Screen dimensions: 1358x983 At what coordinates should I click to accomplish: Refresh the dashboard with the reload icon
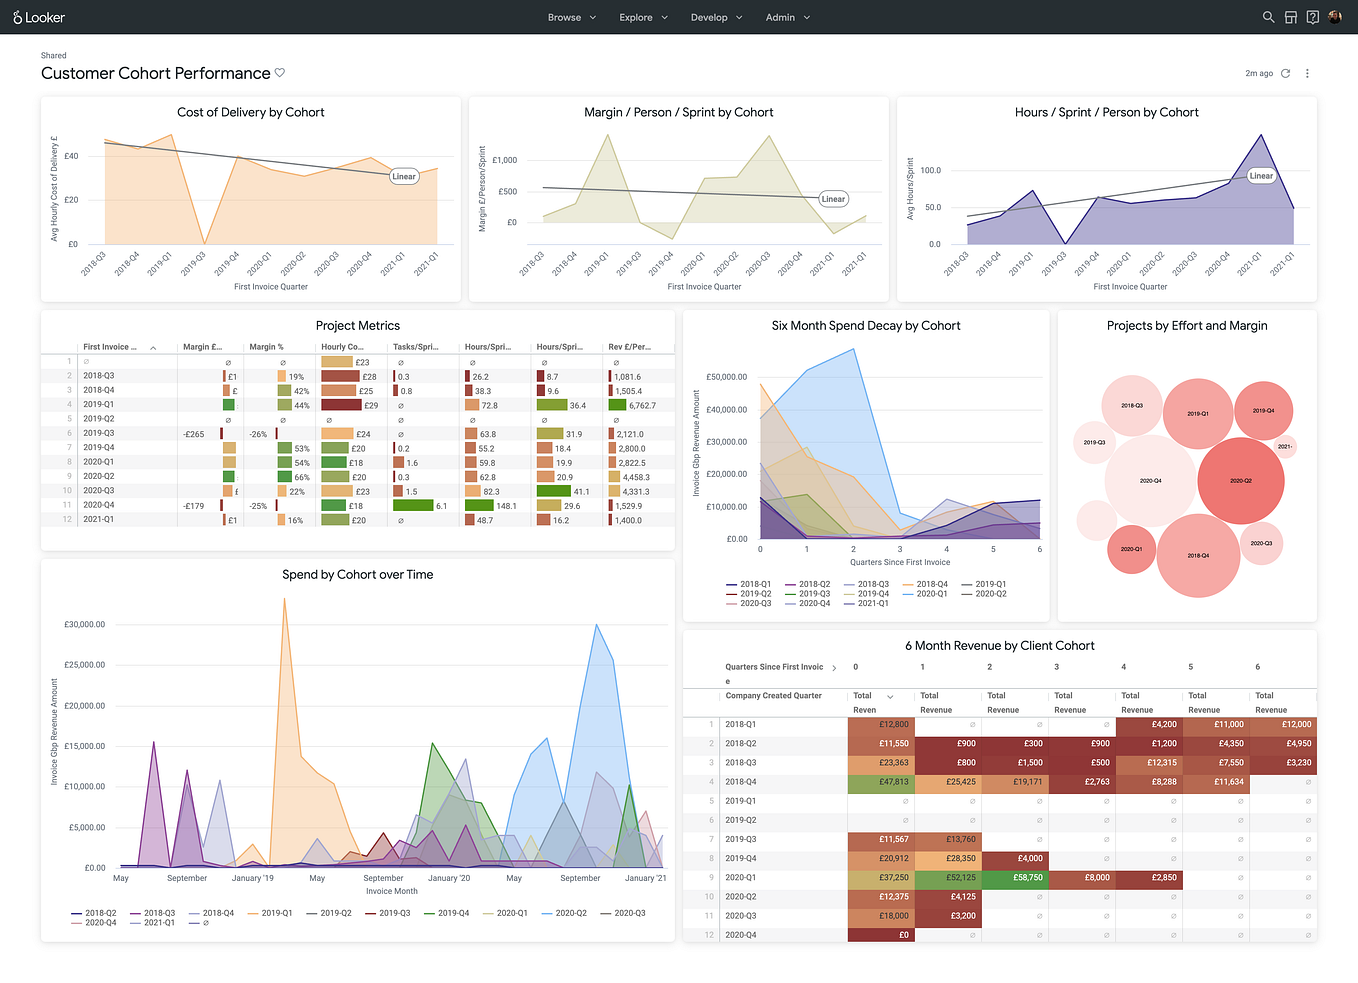tap(1284, 72)
